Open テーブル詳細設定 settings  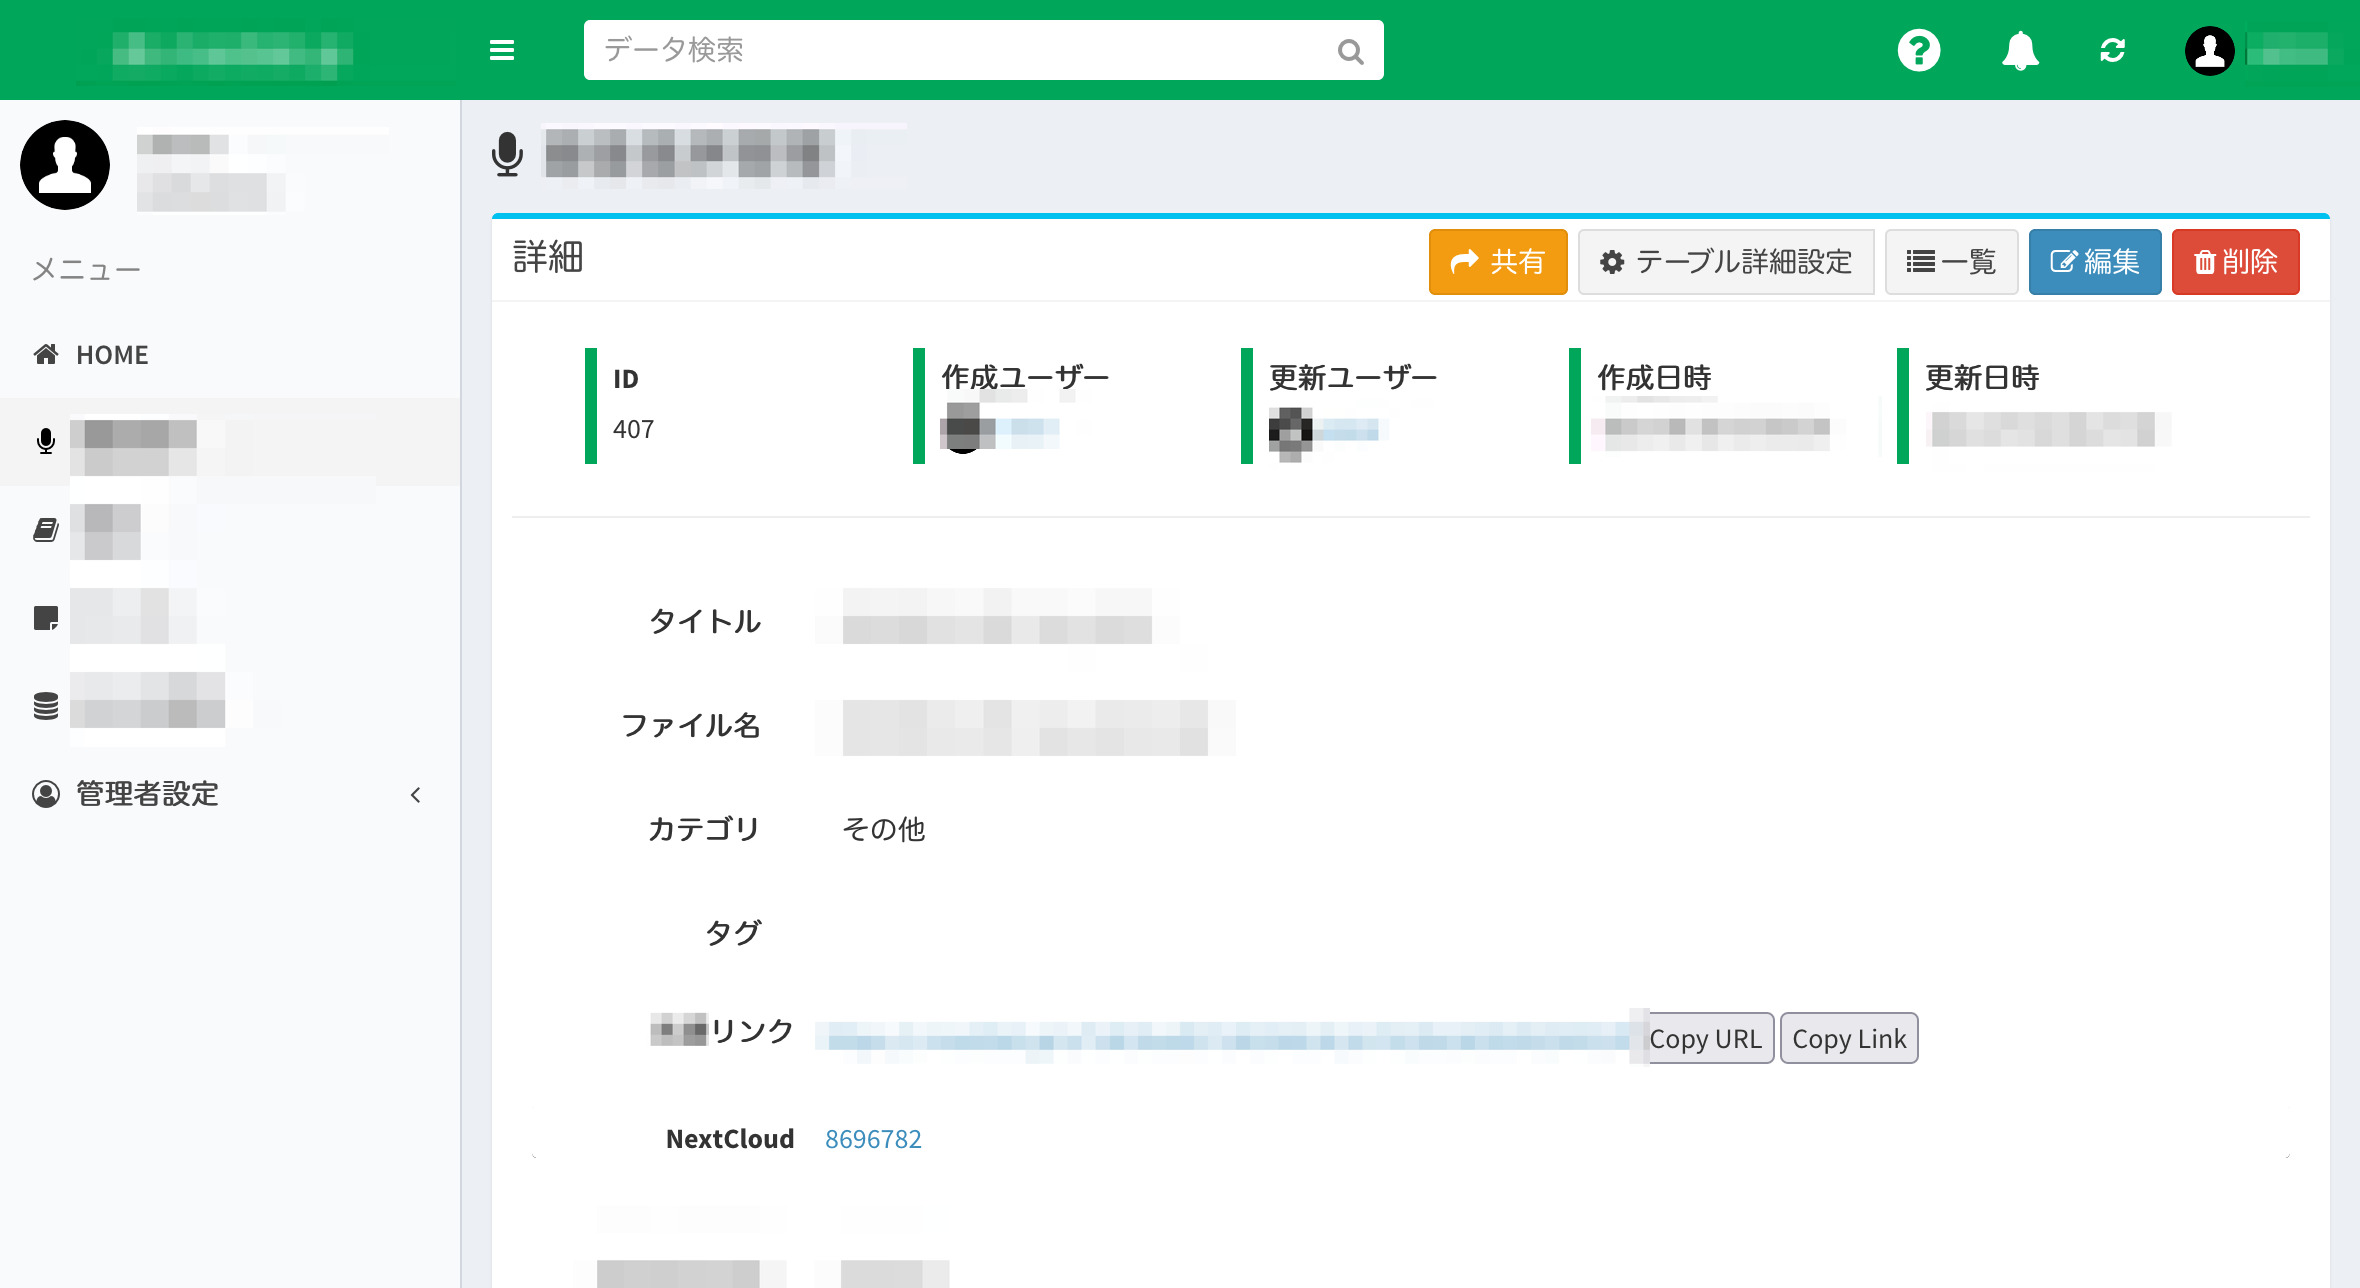1726,262
